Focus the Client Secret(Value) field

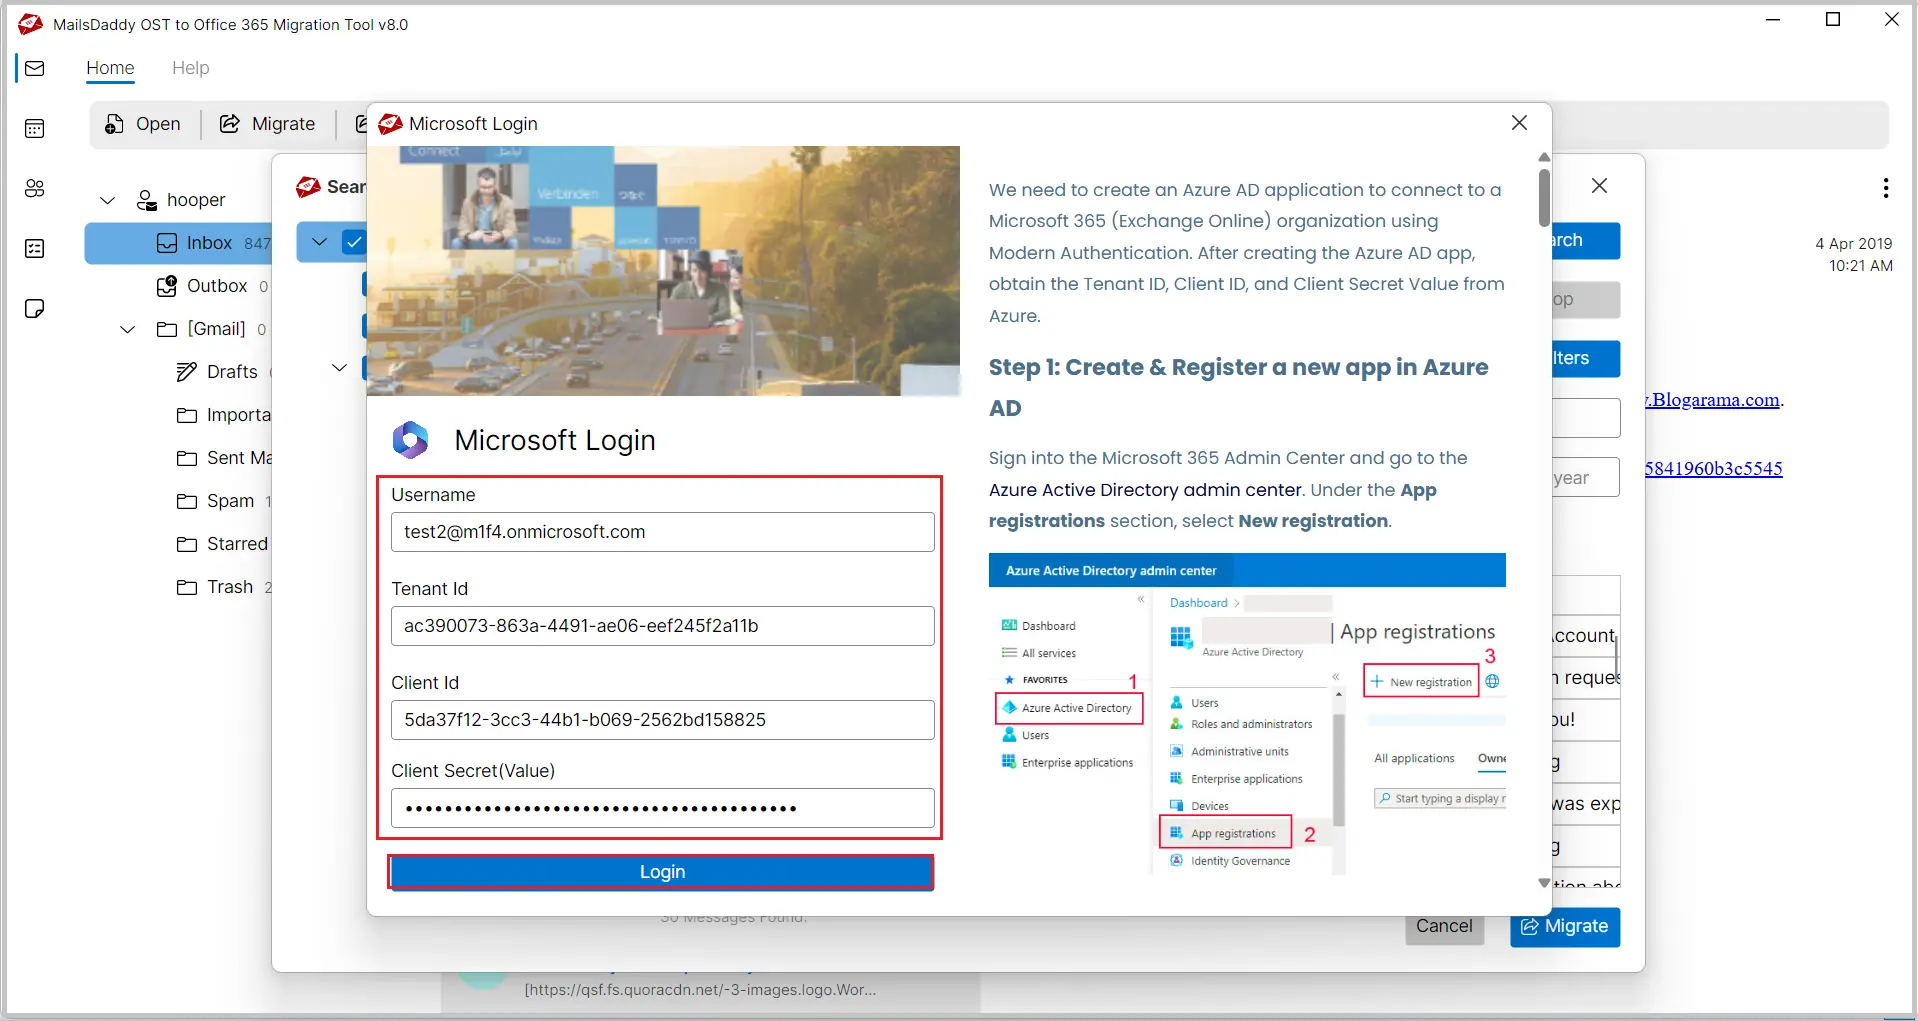(662, 808)
